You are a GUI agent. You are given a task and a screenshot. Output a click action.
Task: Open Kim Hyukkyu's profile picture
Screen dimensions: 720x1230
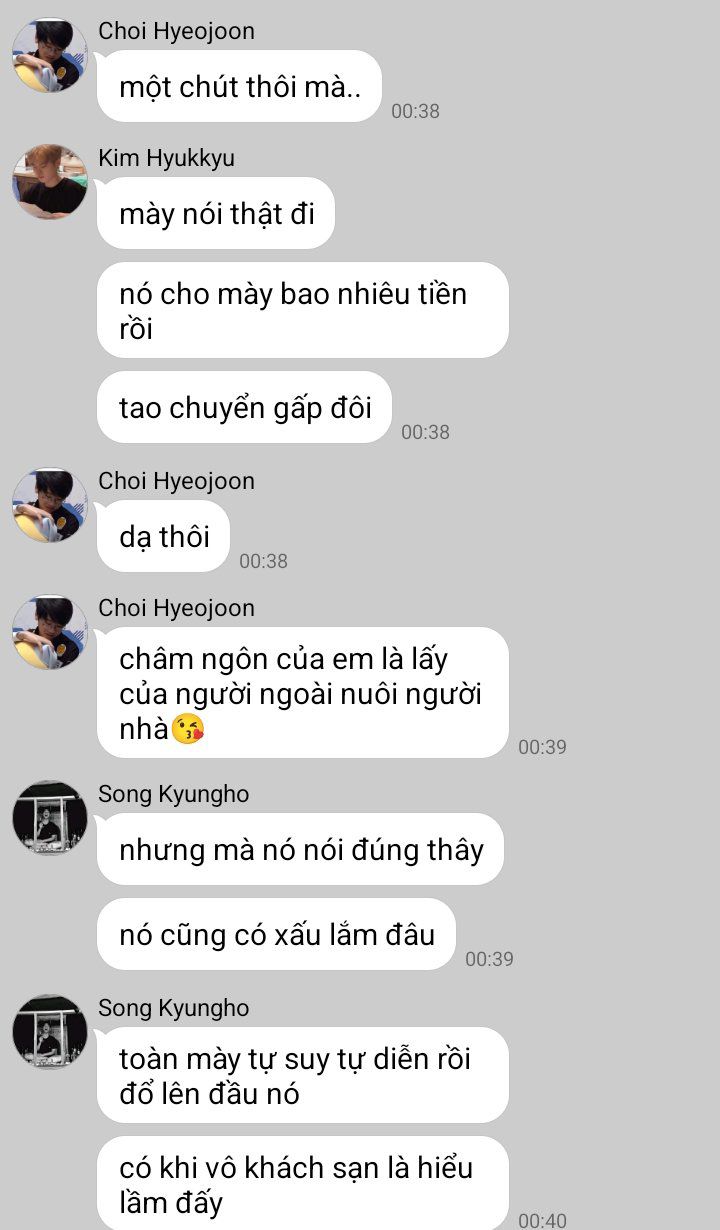click(50, 182)
